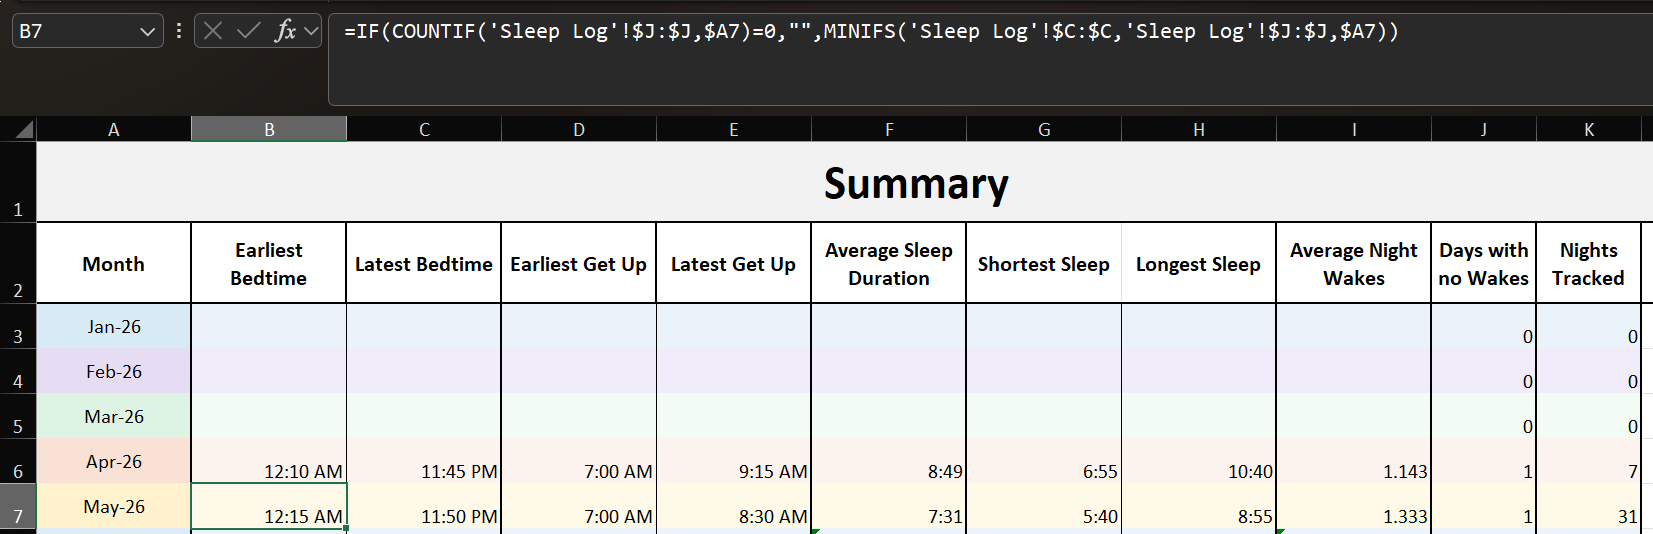Click the Enter checkmark formula button
Image resolution: width=1653 pixels, height=534 pixels.
click(x=248, y=31)
